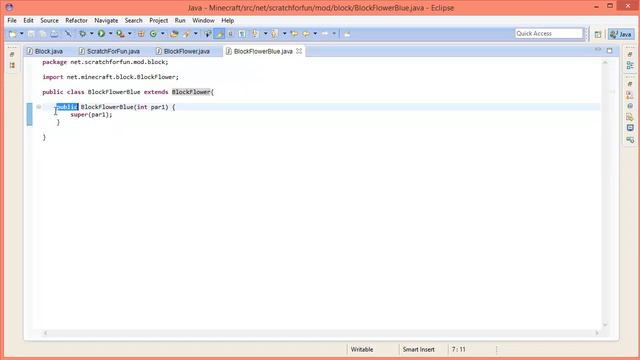The width and height of the screenshot is (640, 360).
Task: Click the Quick Access search field
Action: click(x=549, y=33)
